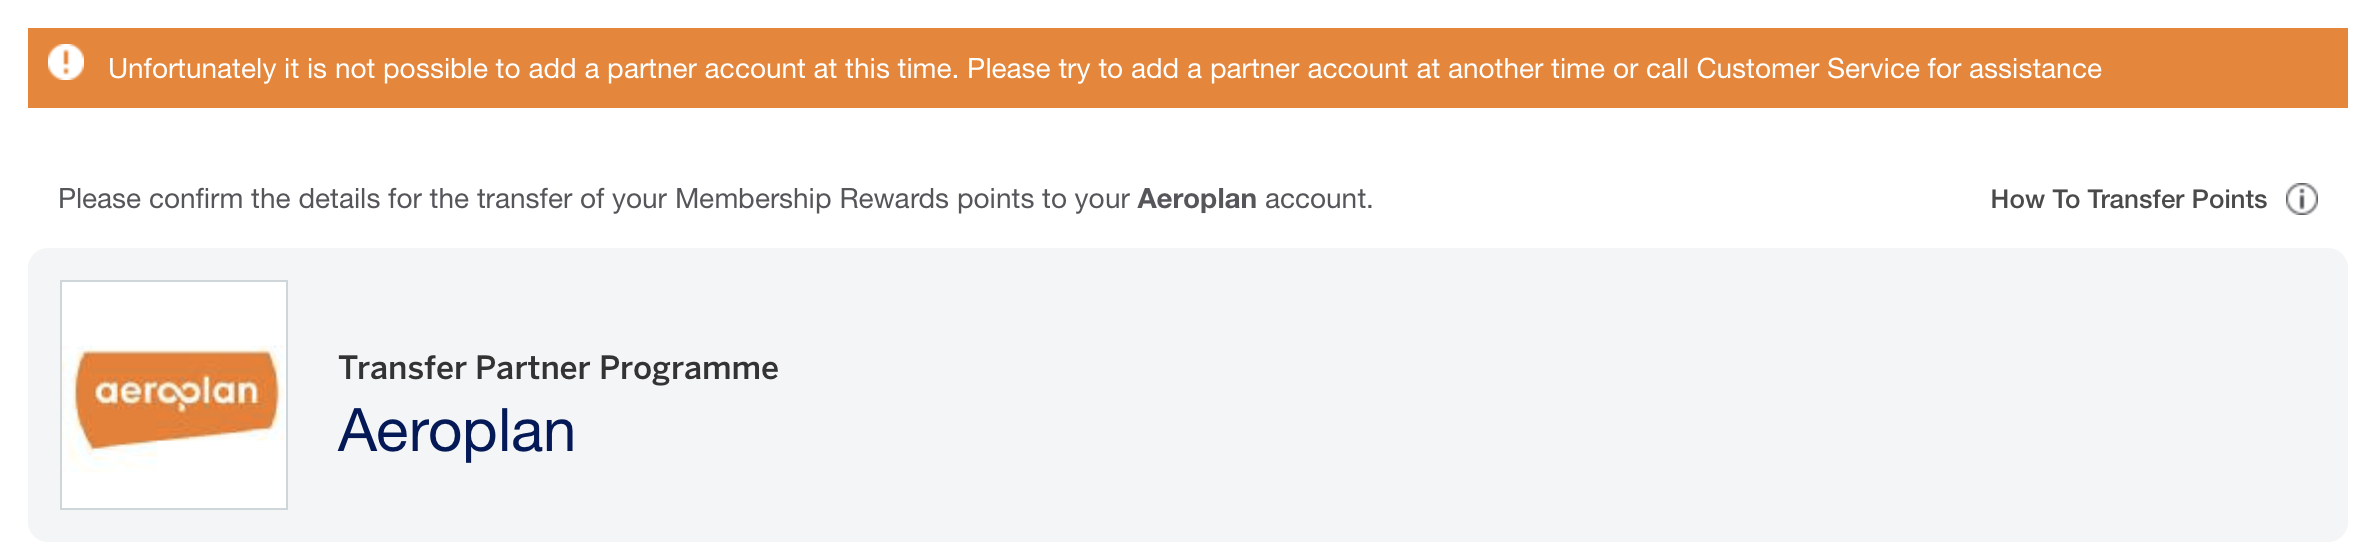Open the How To Transfer Points link

tap(2128, 199)
